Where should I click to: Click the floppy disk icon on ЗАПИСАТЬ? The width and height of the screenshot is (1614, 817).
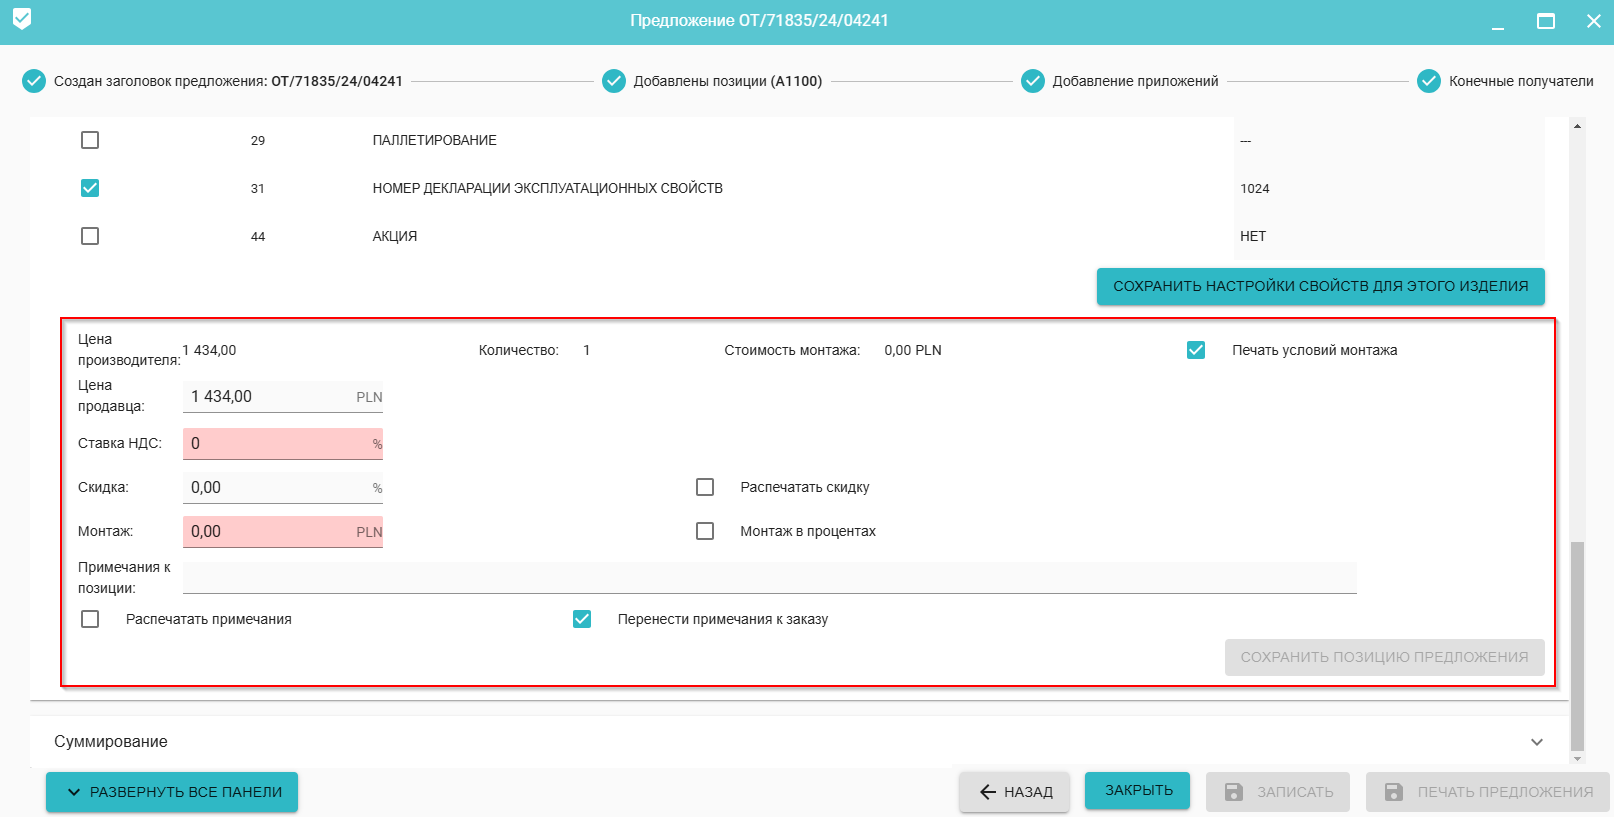(1234, 792)
